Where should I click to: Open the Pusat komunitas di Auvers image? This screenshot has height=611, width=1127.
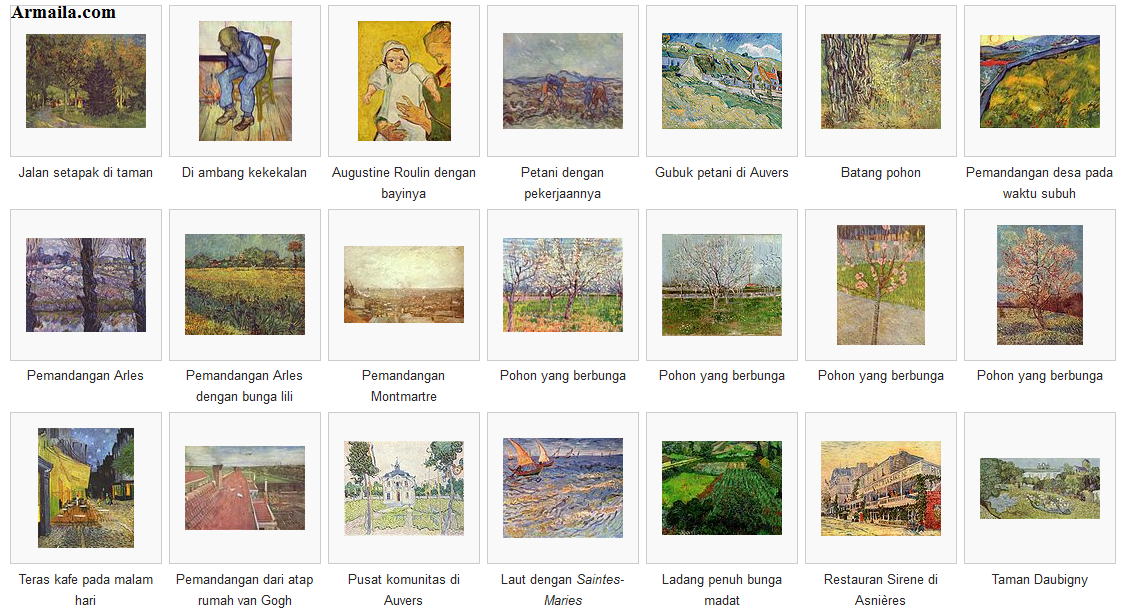(404, 488)
